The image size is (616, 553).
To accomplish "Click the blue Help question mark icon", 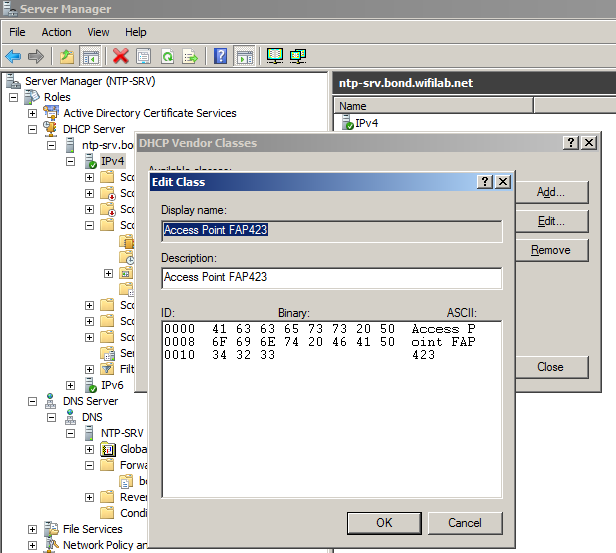I will pyautogui.click(x=221, y=56).
